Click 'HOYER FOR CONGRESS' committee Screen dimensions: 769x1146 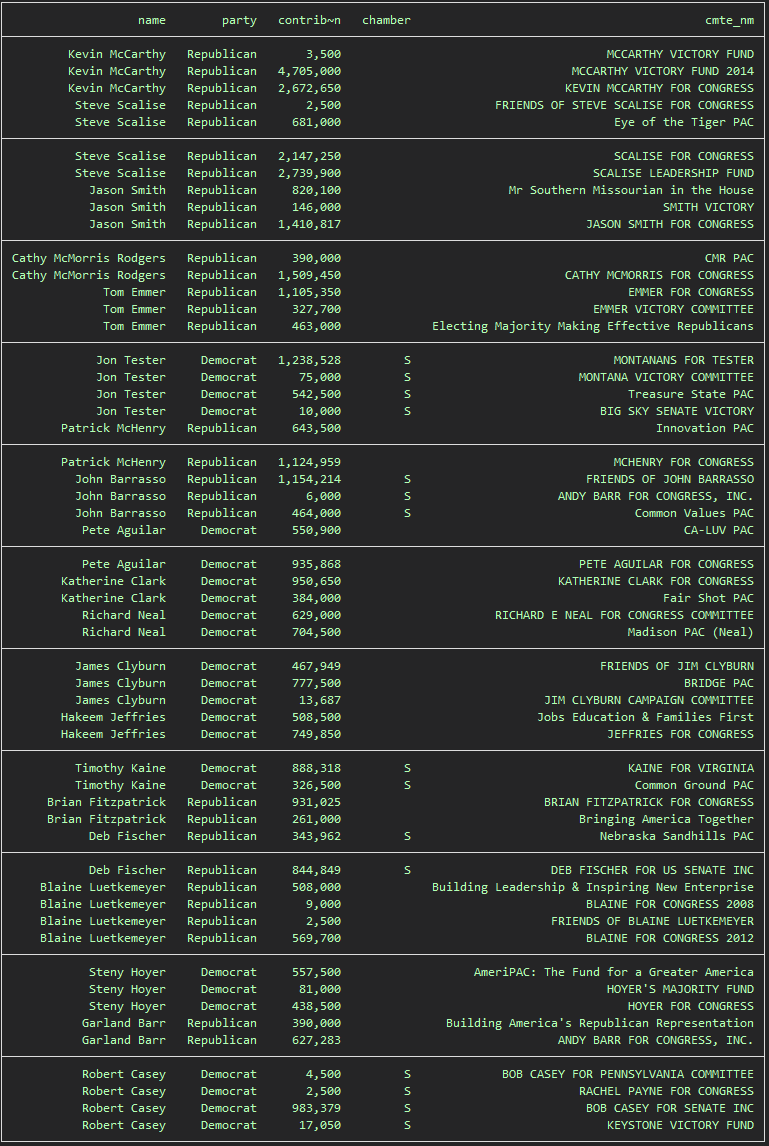(x=691, y=1006)
